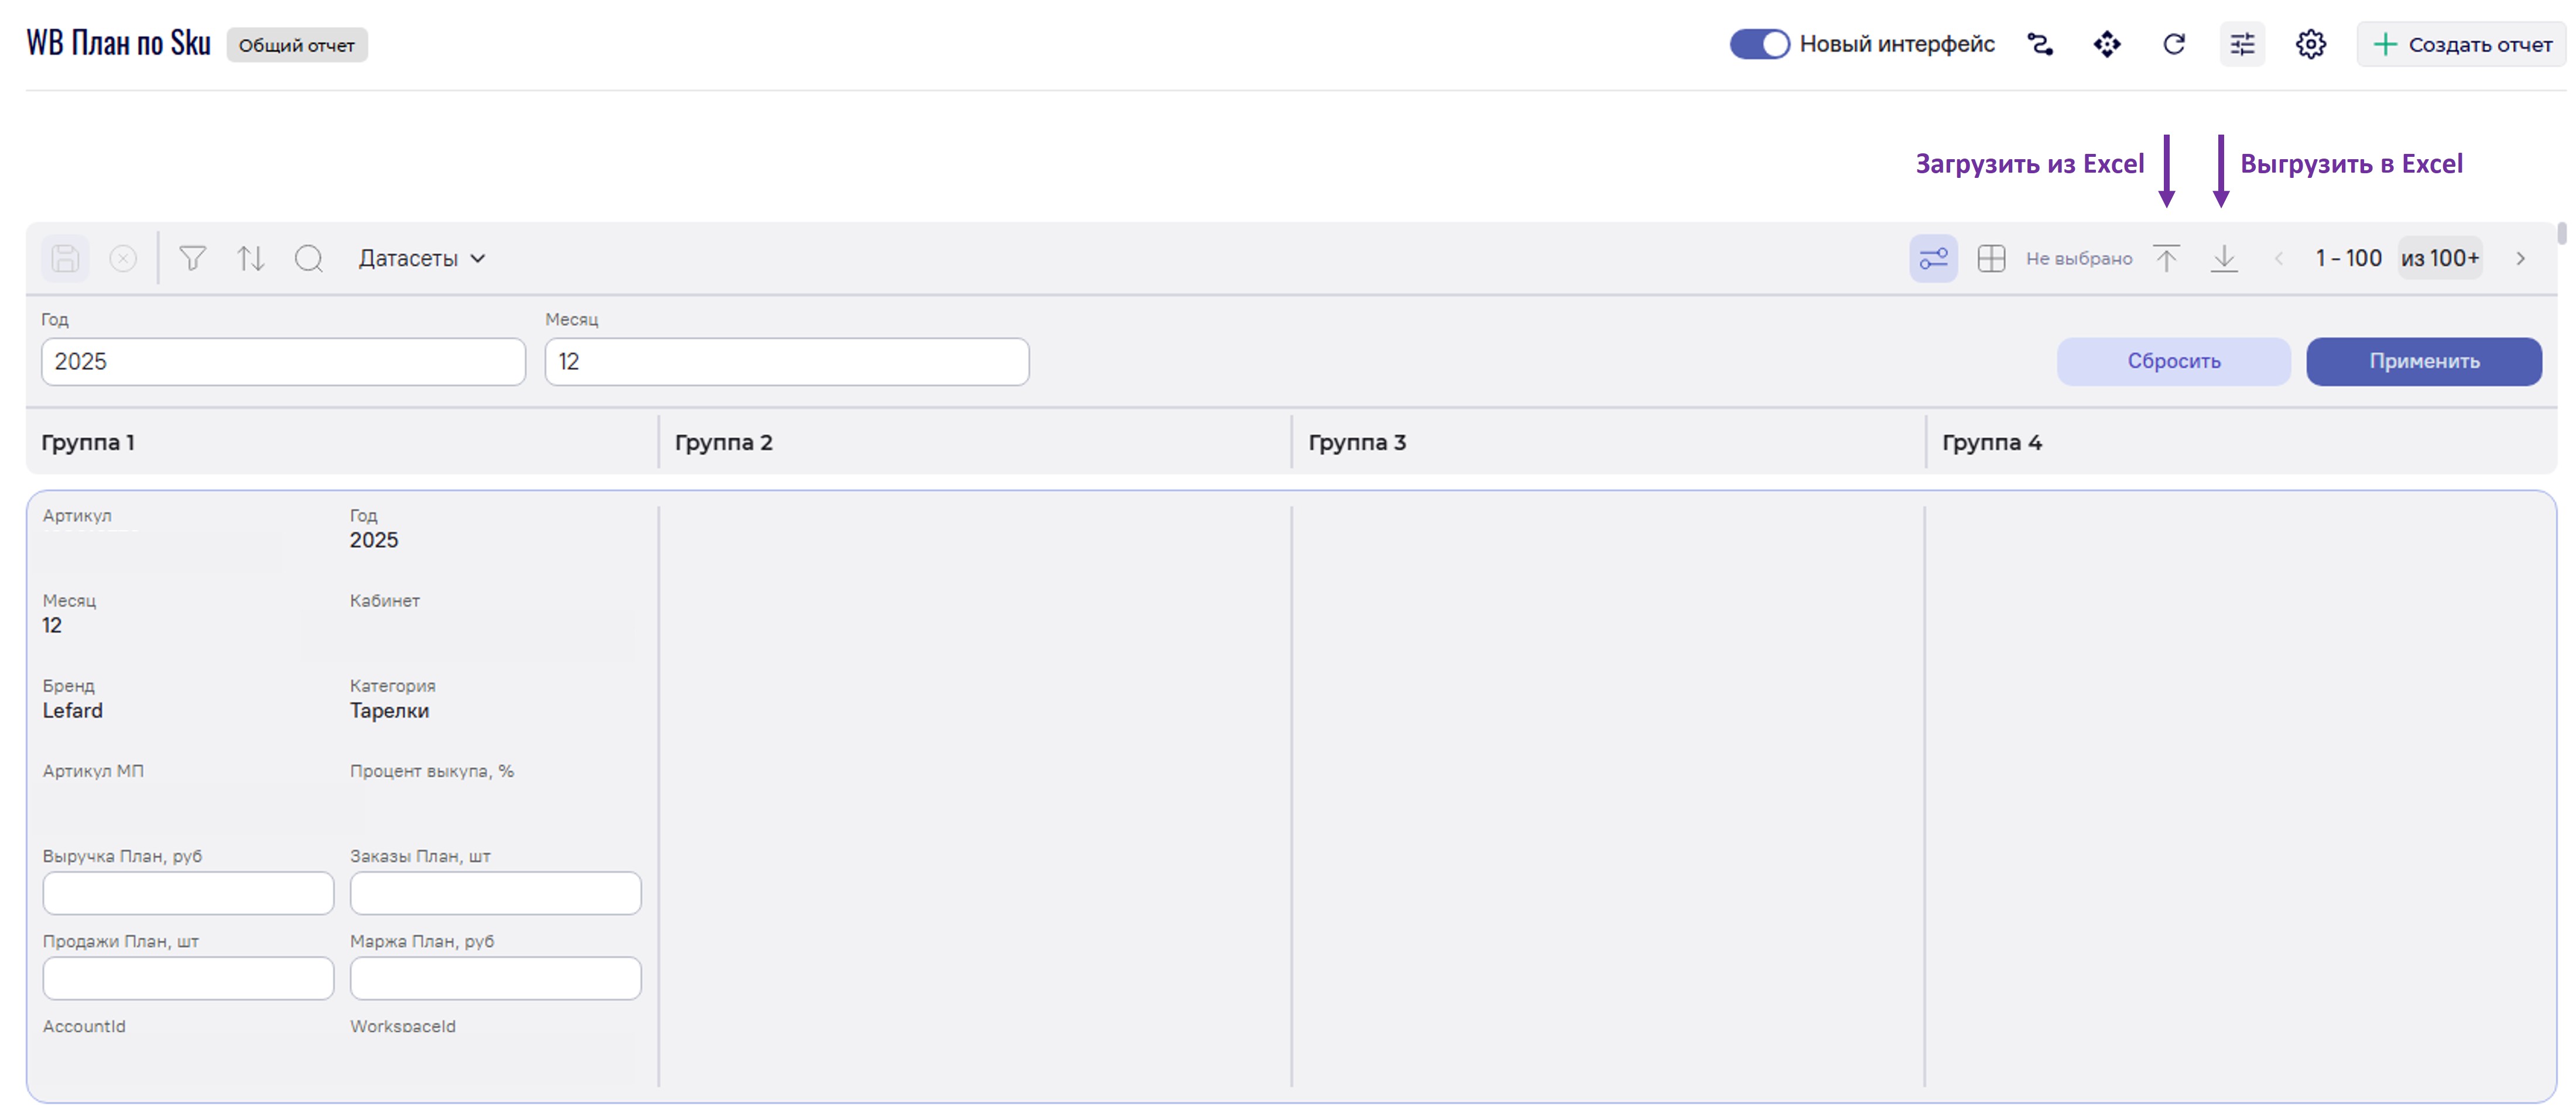This screenshot has width=2576, height=1116.
Task: Go to next page chevron
Action: click(2520, 259)
